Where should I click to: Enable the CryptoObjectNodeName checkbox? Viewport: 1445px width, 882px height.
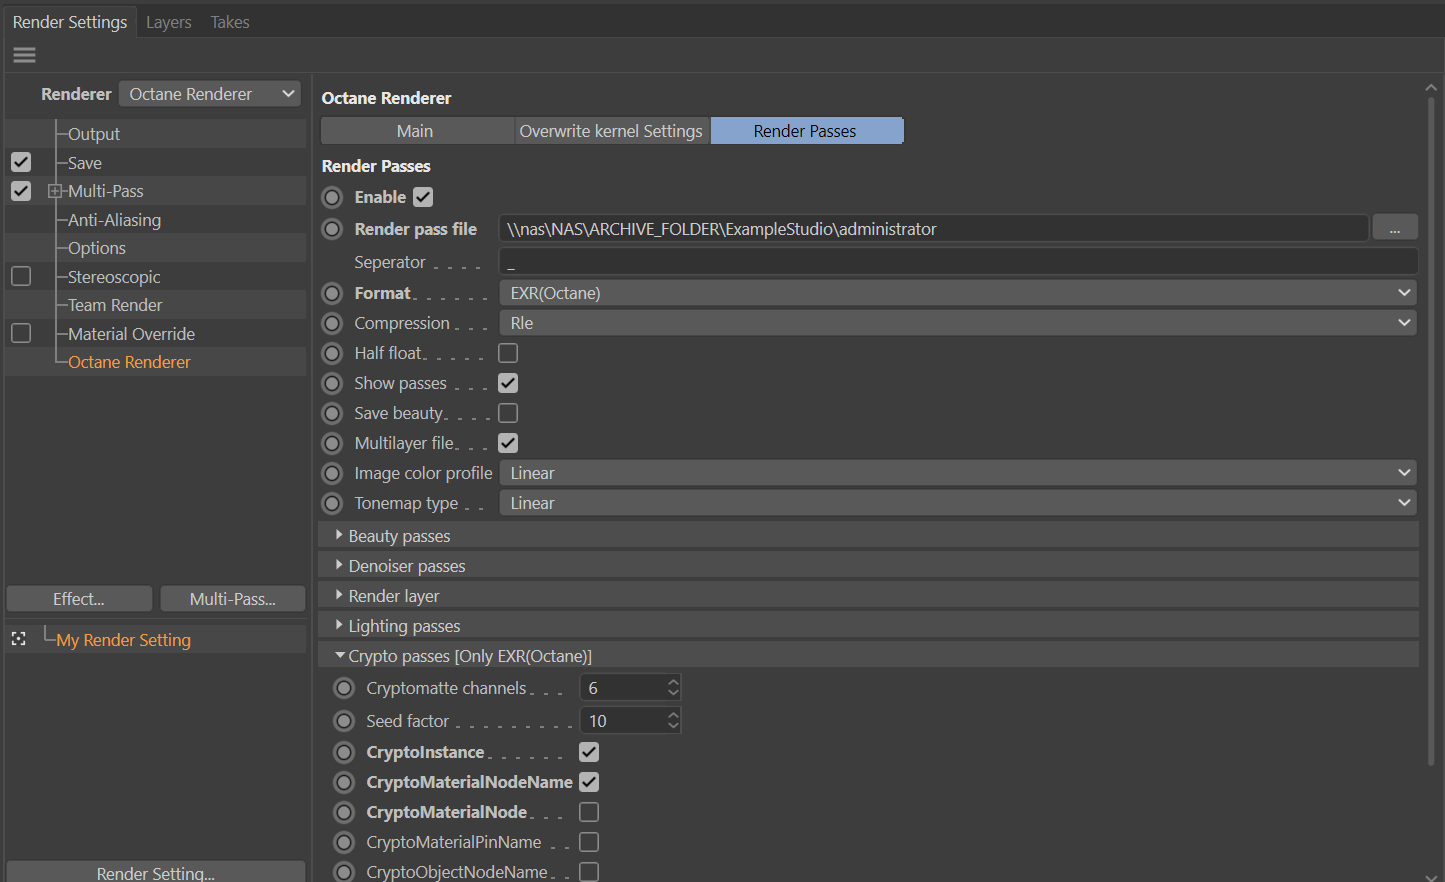pos(589,872)
